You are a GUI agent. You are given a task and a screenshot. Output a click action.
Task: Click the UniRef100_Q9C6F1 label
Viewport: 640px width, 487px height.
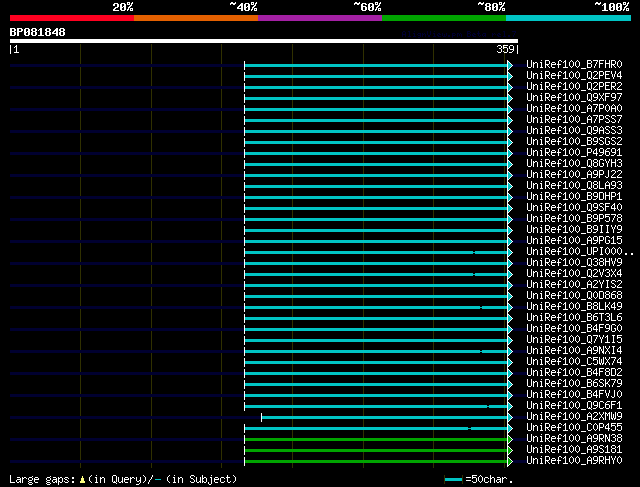[574, 406]
